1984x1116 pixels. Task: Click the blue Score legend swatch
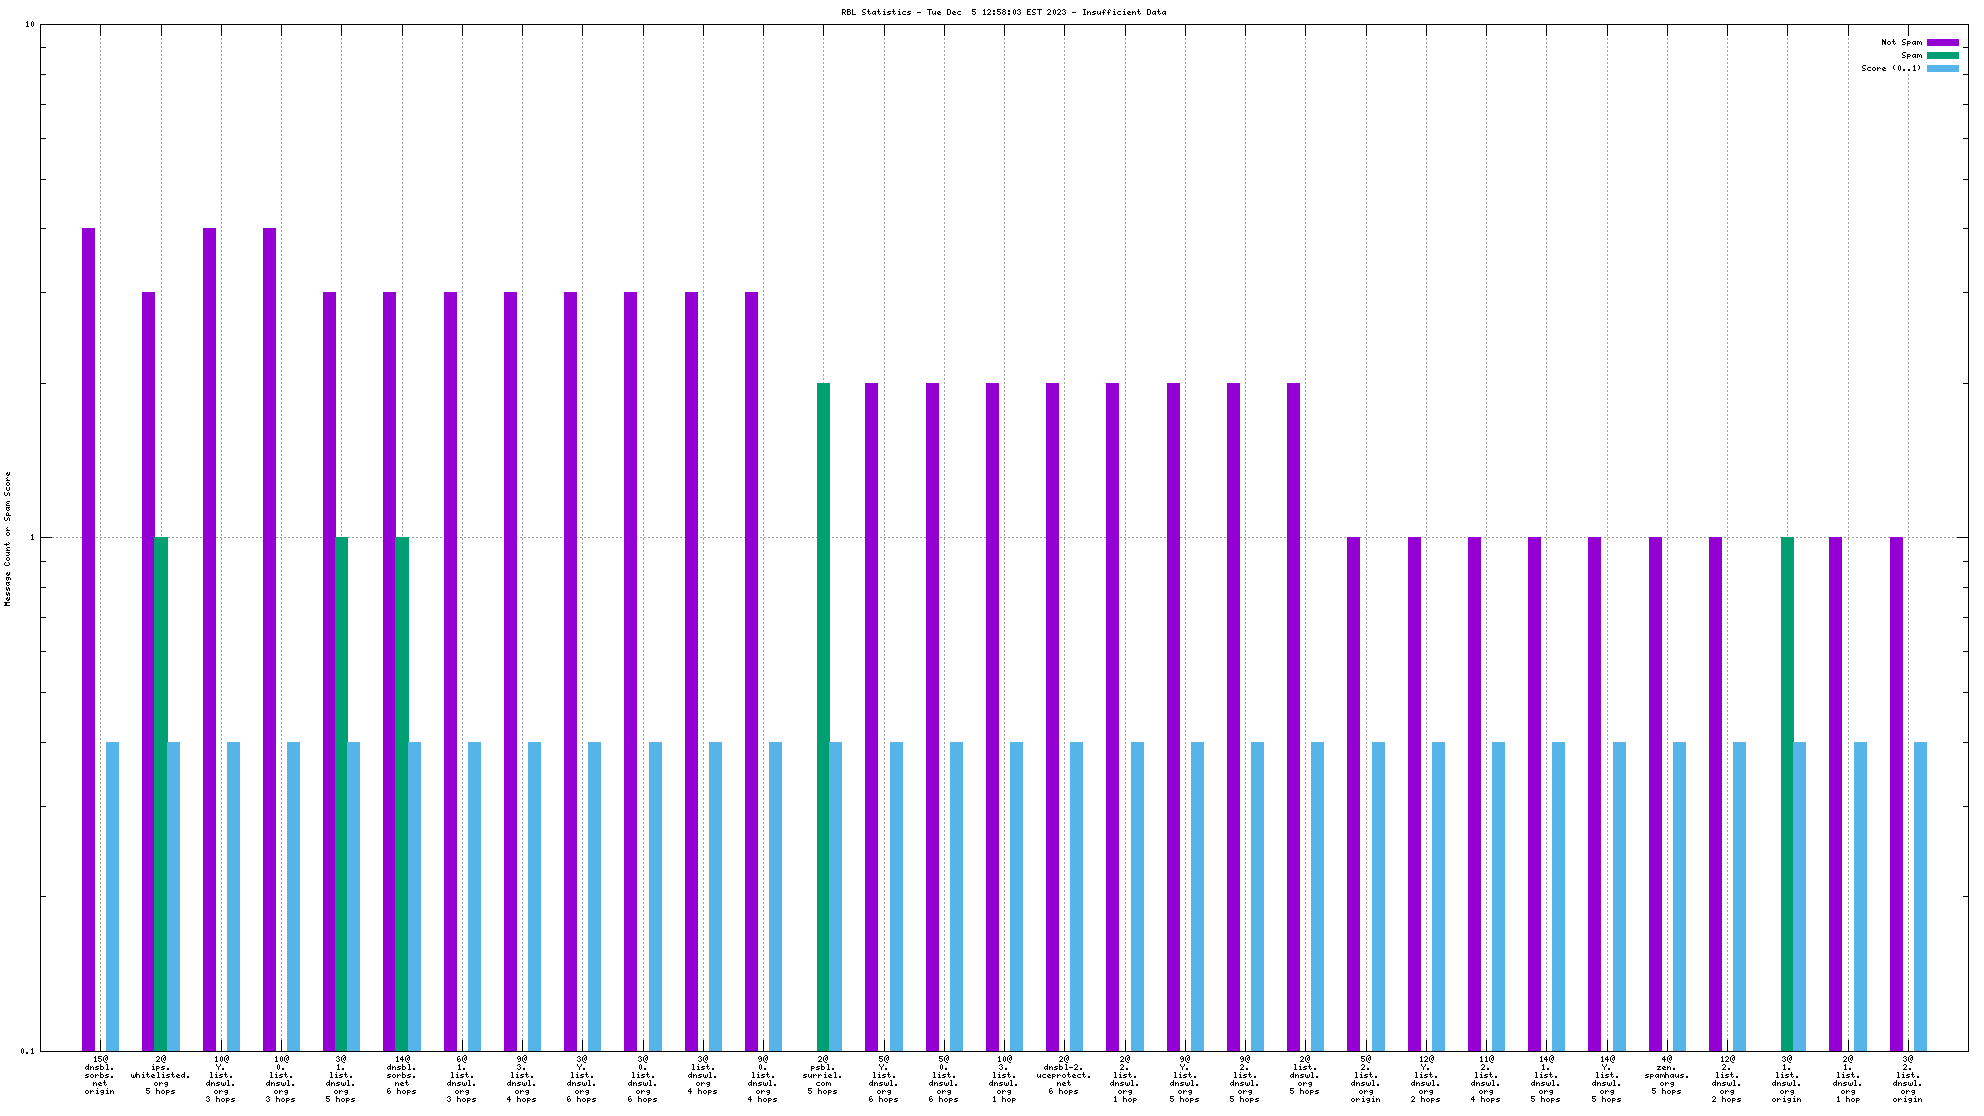(1942, 68)
